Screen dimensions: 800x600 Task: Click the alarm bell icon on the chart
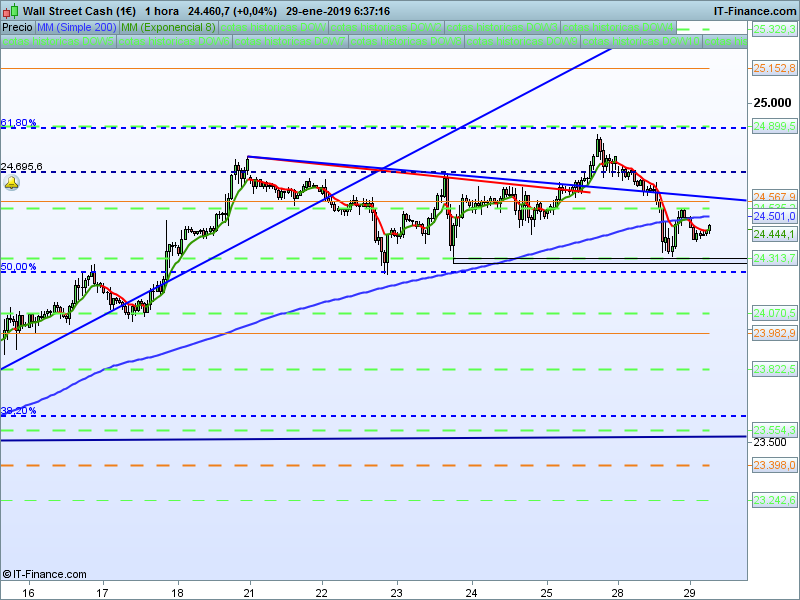coord(12,184)
